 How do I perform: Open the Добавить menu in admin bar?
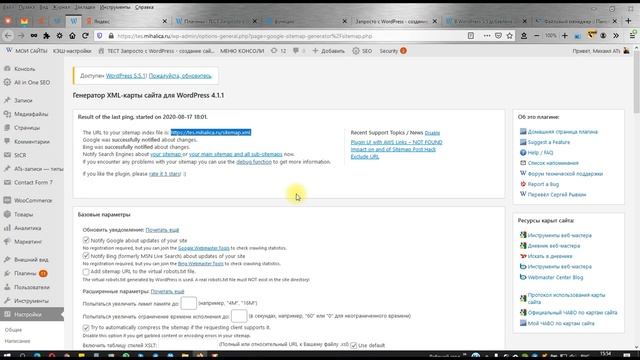pyautogui.click(x=329, y=51)
